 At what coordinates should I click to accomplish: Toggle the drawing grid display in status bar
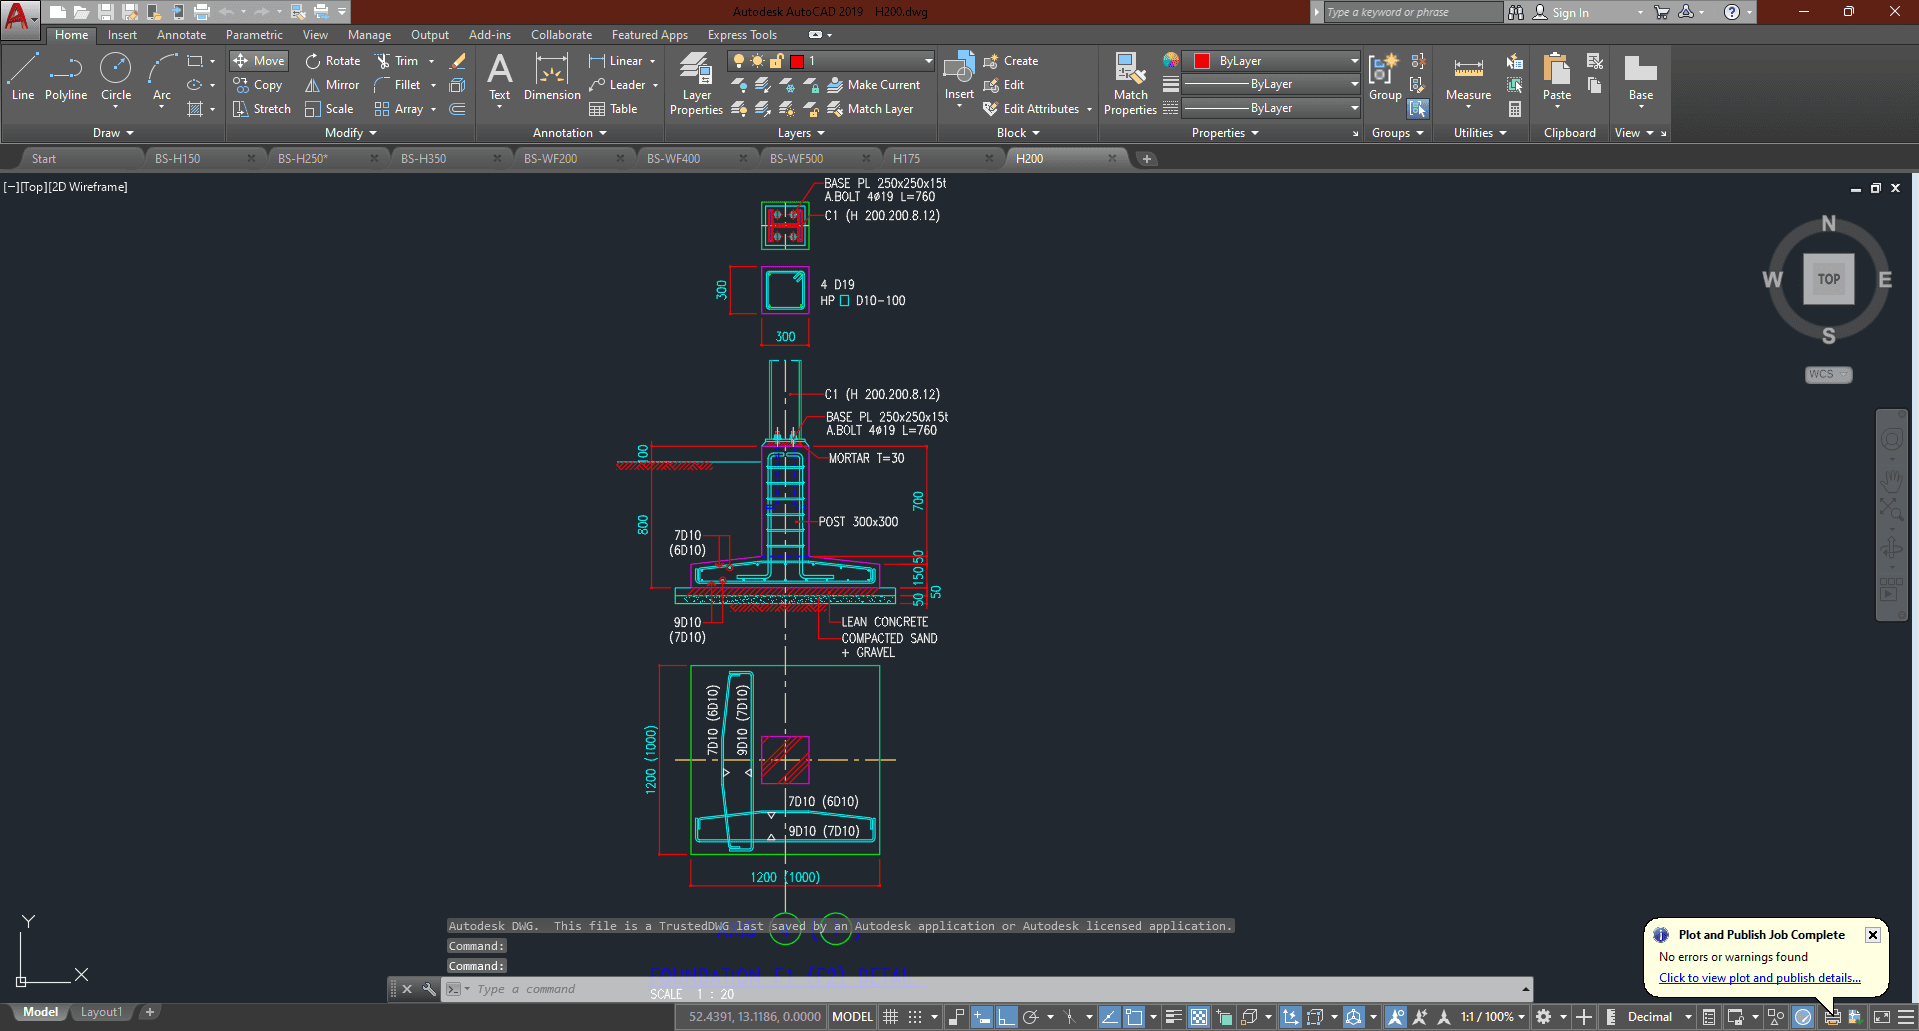[890, 1017]
